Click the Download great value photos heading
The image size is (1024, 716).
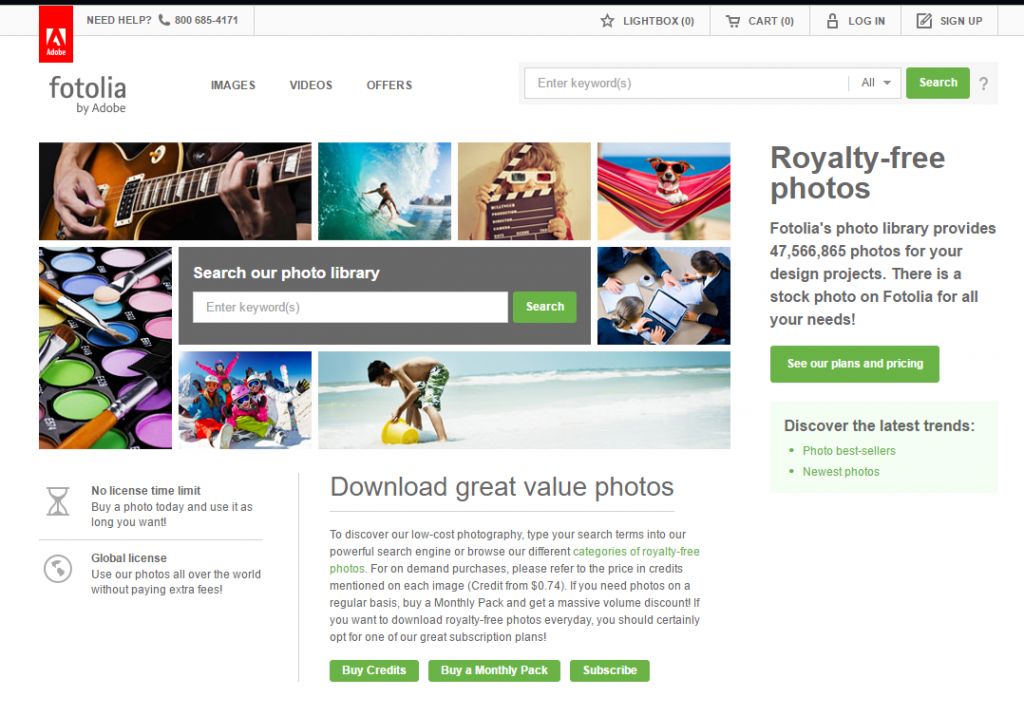tap(502, 487)
